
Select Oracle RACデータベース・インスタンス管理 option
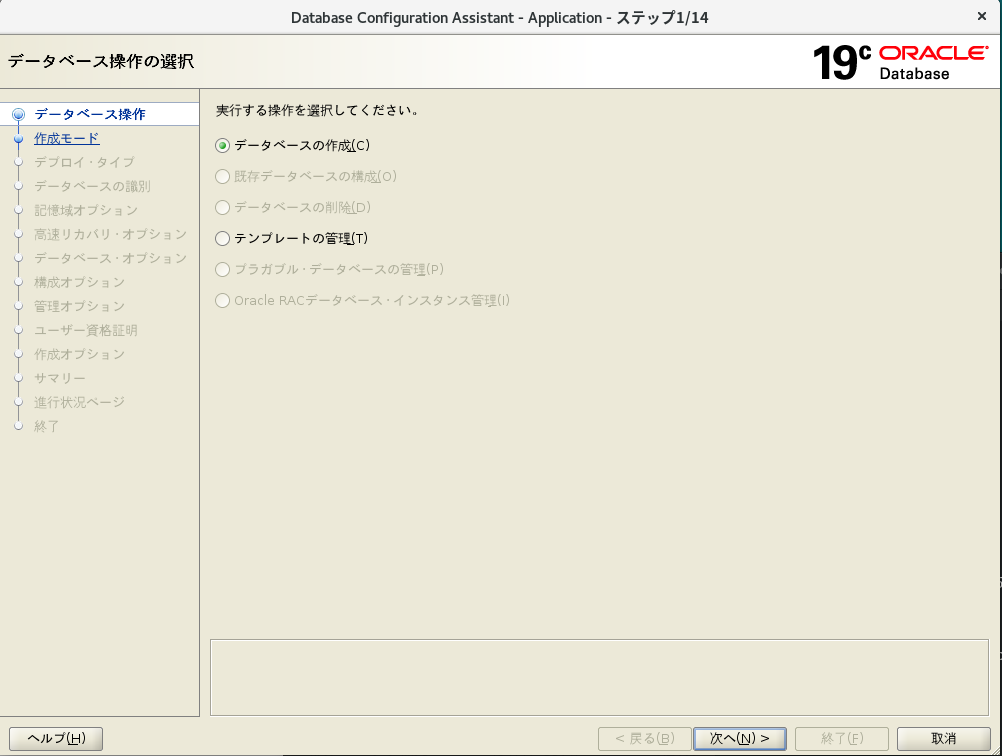click(223, 300)
